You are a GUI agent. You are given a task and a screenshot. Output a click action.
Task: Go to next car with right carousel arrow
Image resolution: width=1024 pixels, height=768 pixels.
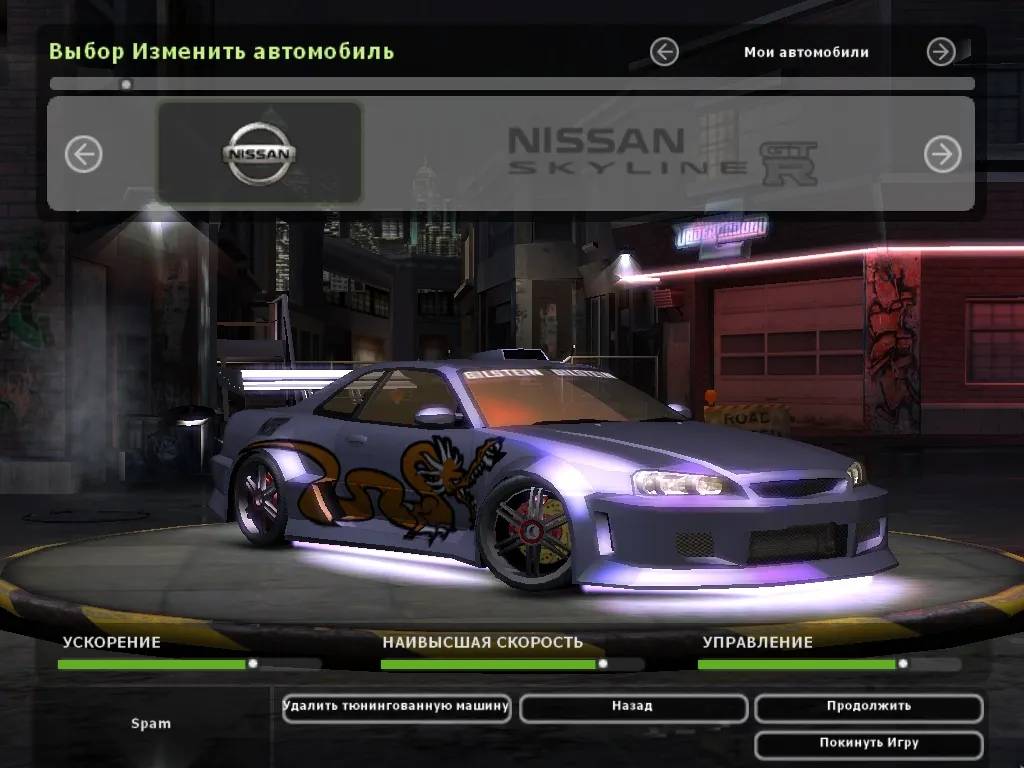[x=942, y=154]
